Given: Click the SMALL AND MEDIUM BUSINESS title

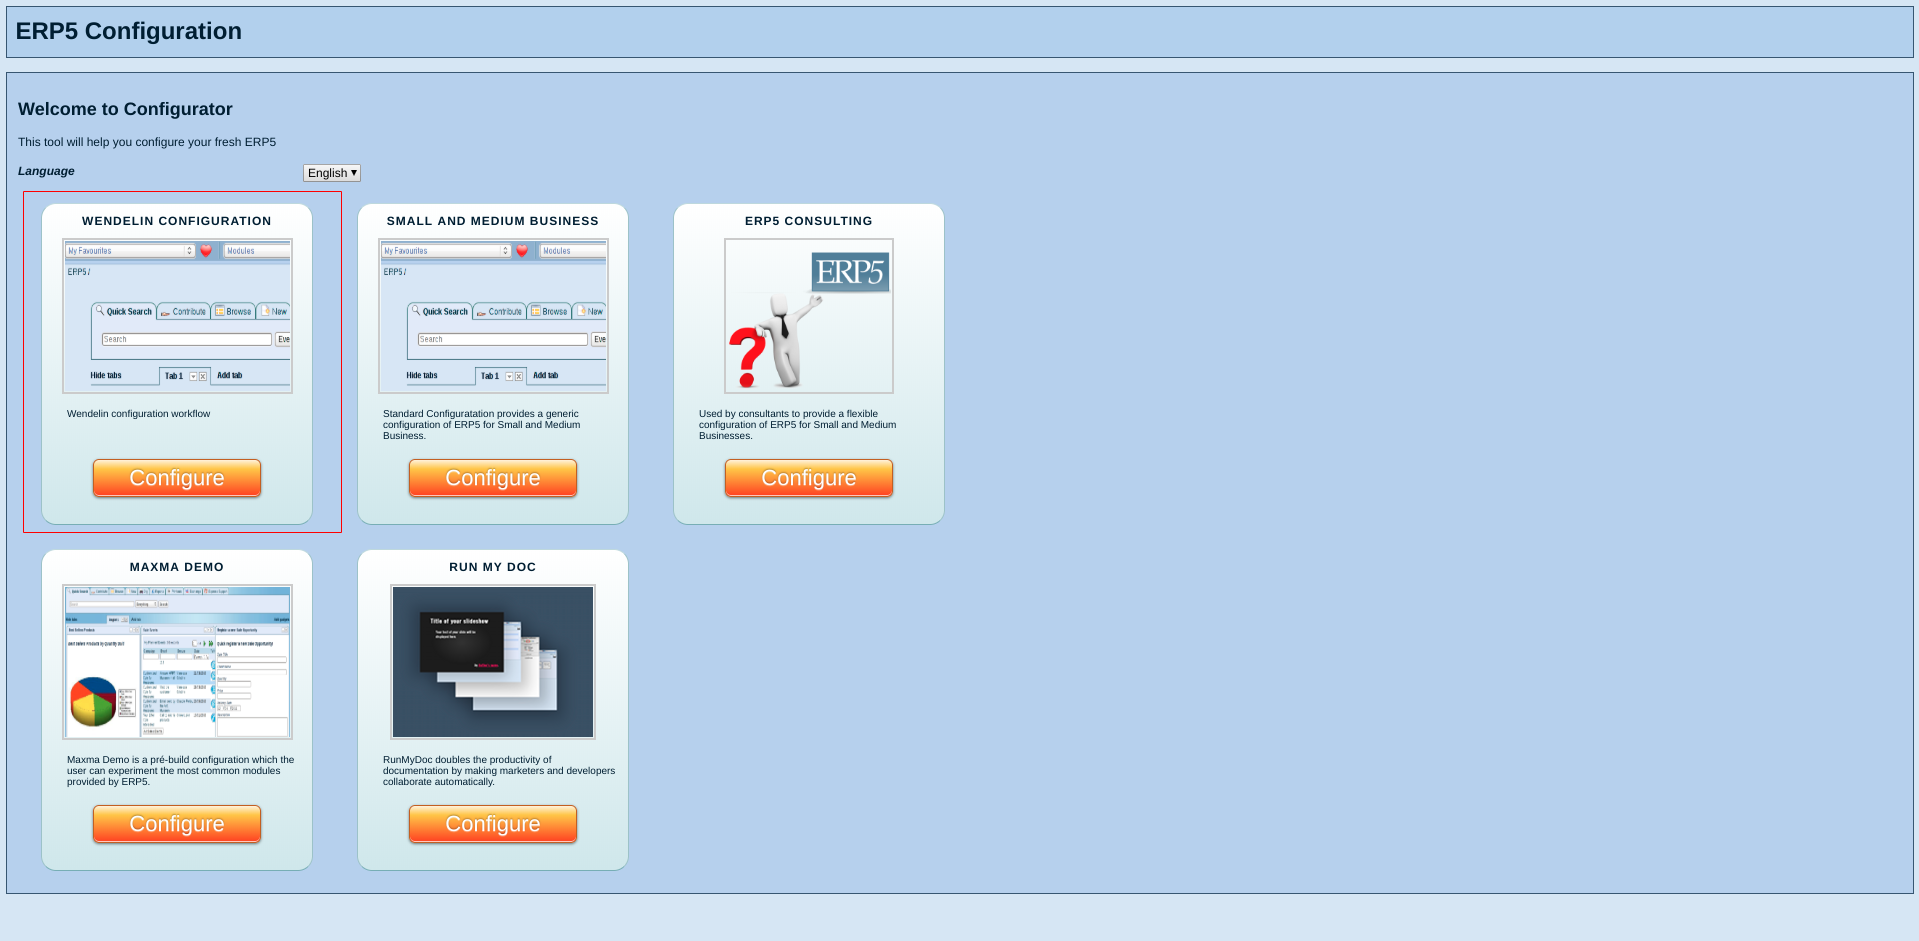Looking at the screenshot, I should [493, 221].
